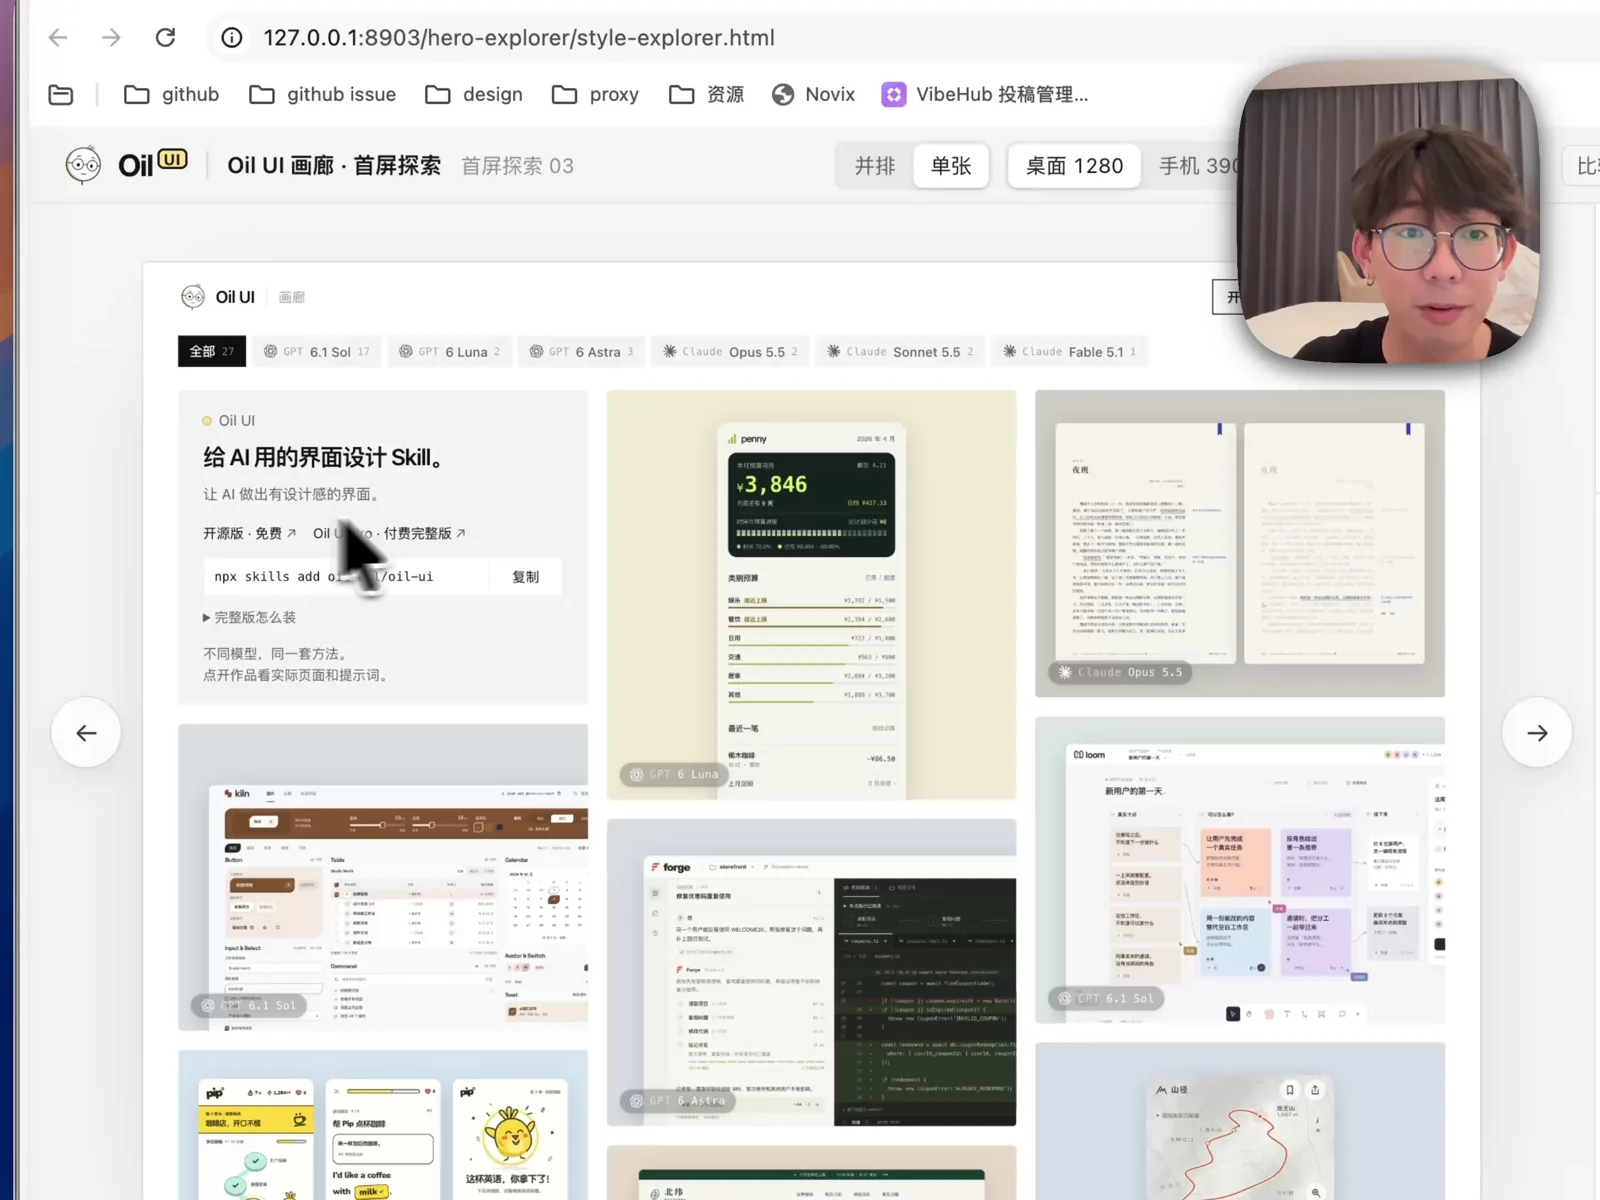Open the design bookmark folder
The width and height of the screenshot is (1600, 1200).
coord(474,95)
